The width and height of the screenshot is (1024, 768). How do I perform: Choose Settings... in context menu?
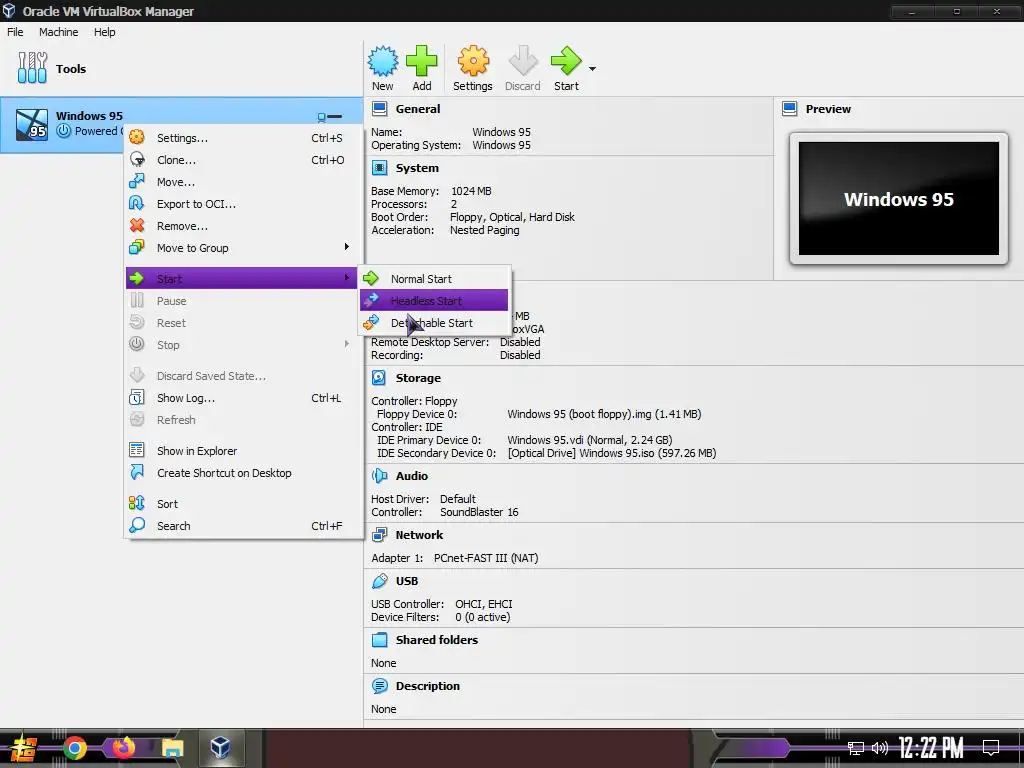pyautogui.click(x=244, y=138)
